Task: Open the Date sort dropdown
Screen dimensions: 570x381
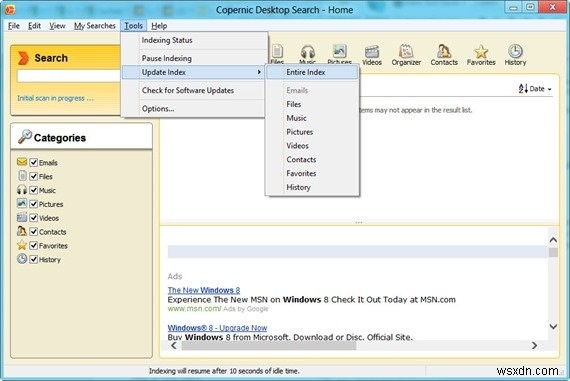Action: 540,89
